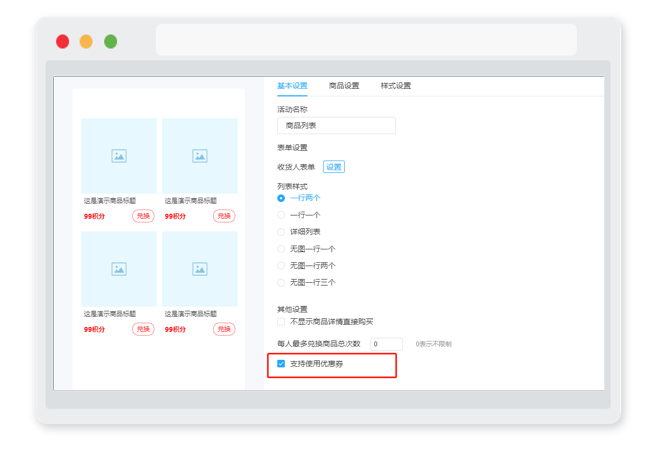Open the 商品设置 tab

point(344,86)
